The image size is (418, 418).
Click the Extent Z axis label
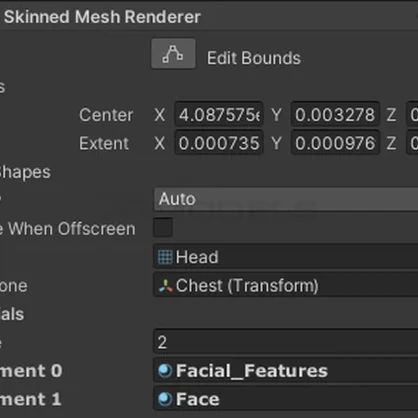pos(392,144)
